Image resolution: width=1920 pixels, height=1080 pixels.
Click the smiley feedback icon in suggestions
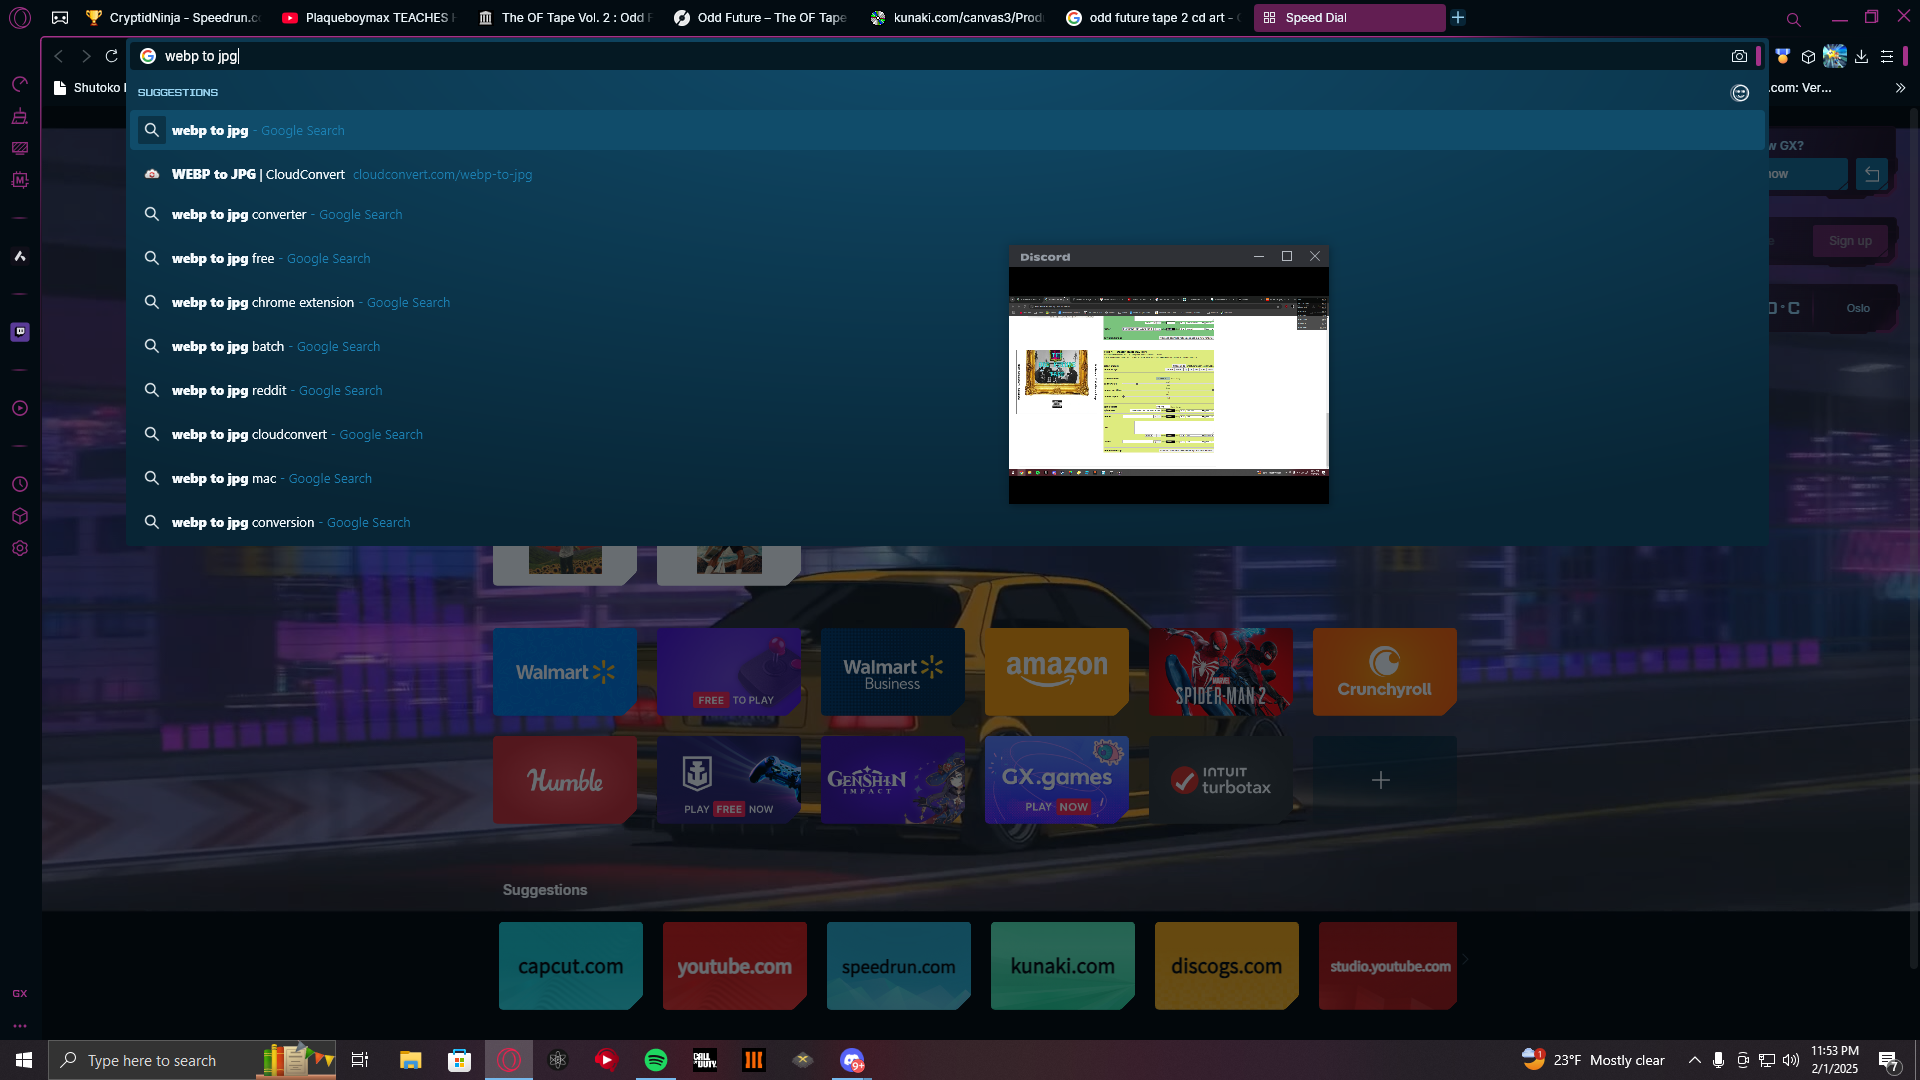(1740, 93)
